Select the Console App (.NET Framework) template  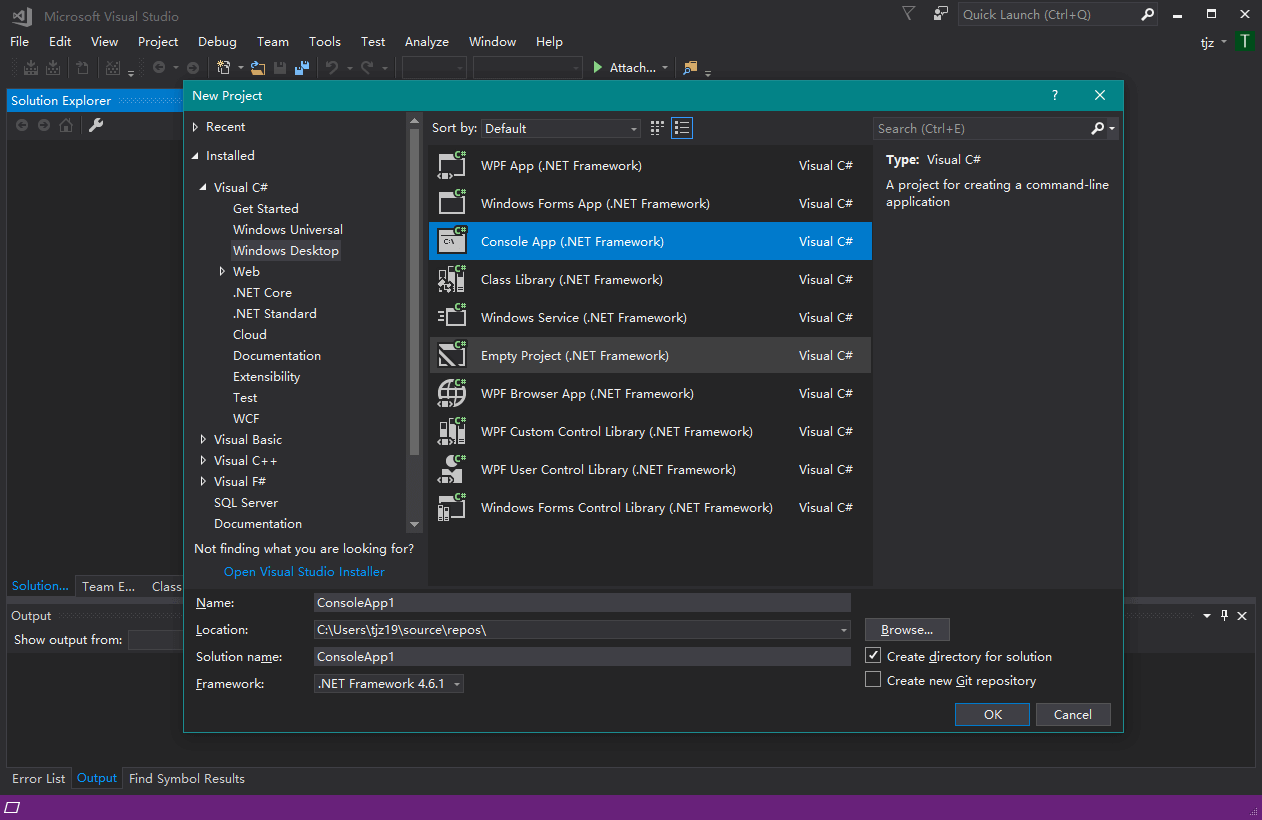click(650, 242)
